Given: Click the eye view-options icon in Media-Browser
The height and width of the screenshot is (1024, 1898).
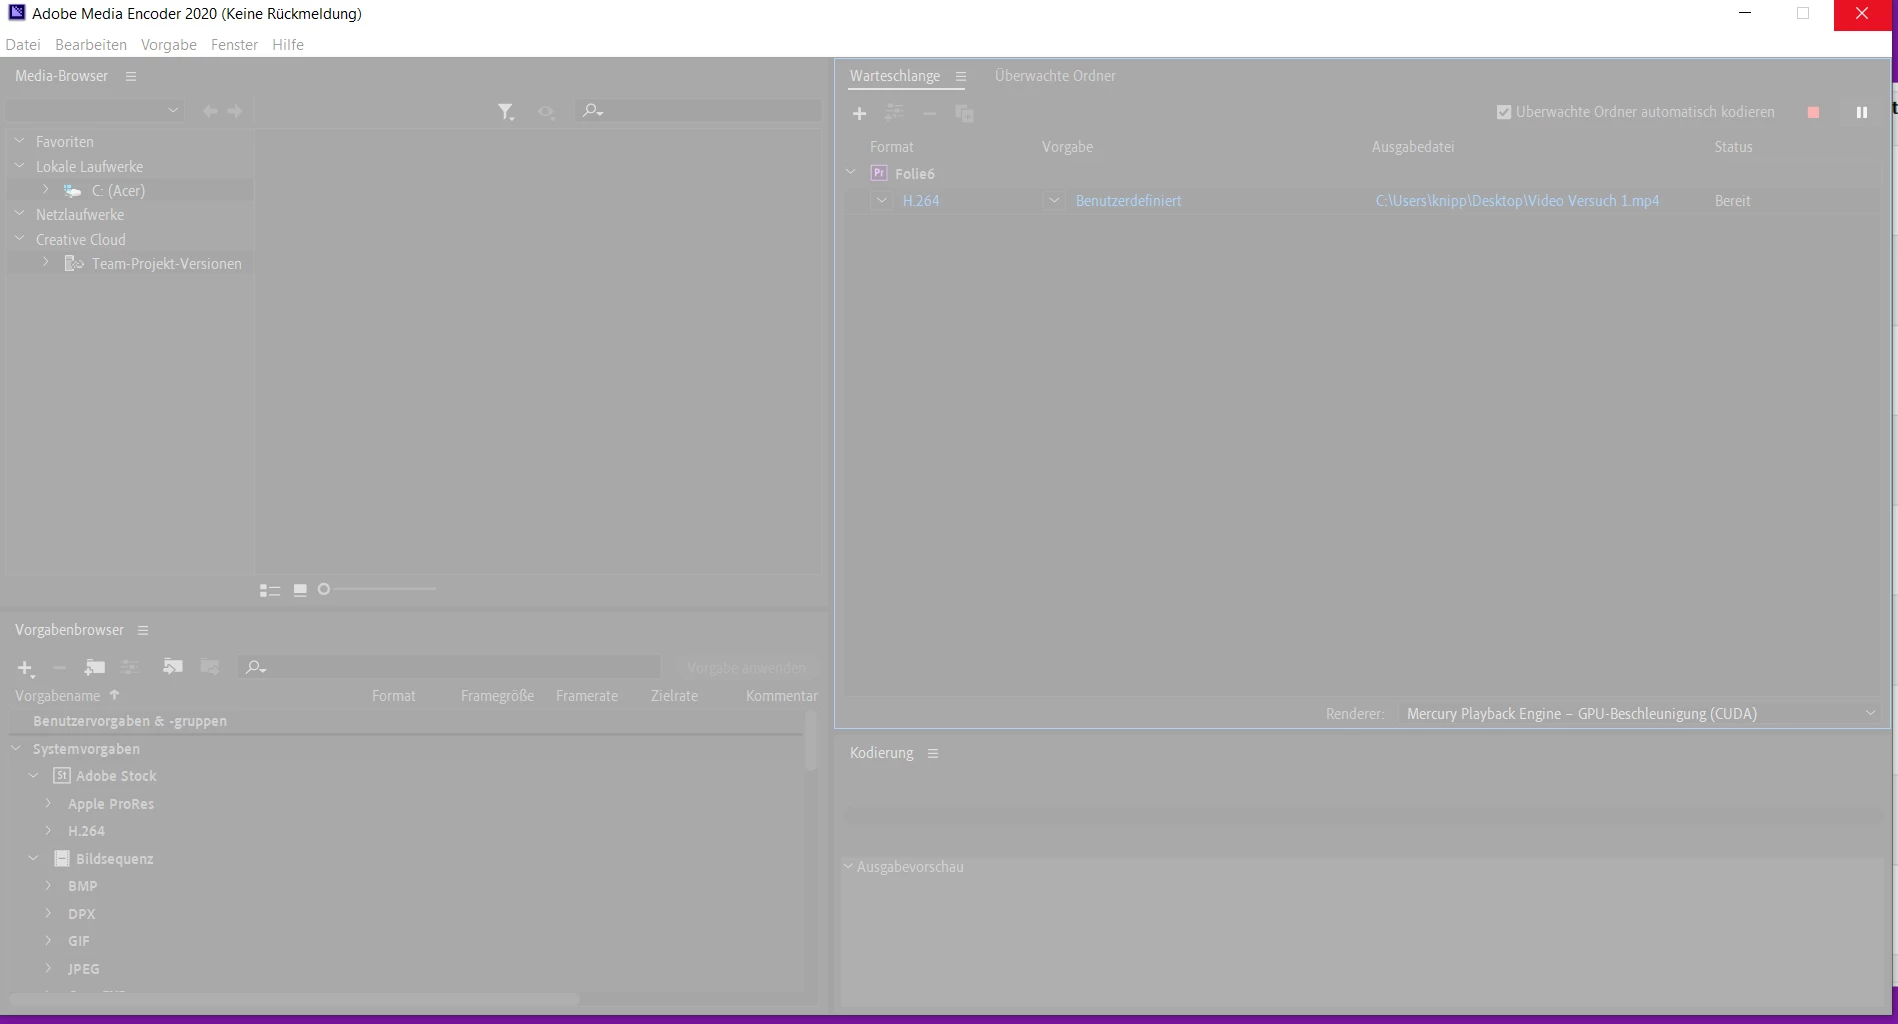Looking at the screenshot, I should tap(546, 112).
